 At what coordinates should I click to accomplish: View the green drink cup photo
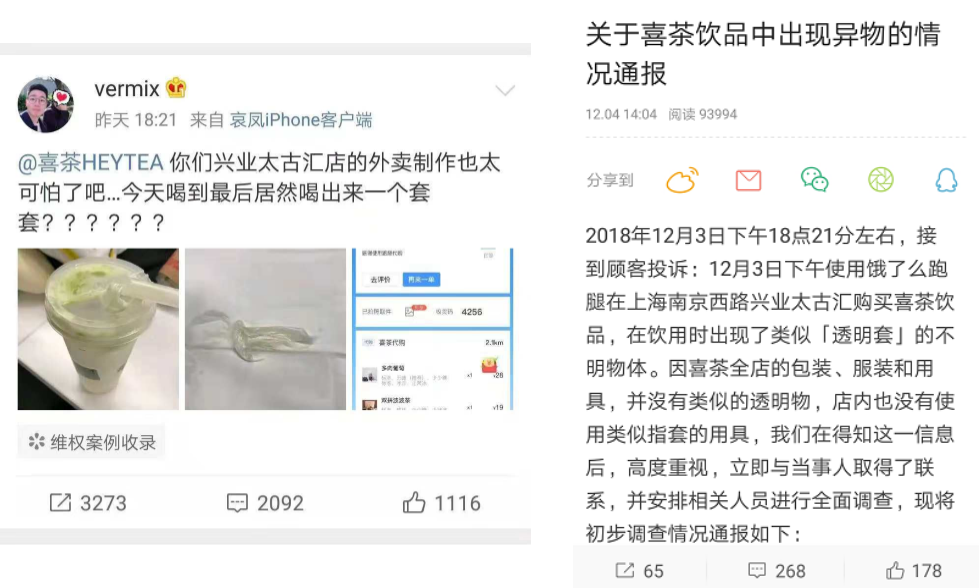point(98,329)
